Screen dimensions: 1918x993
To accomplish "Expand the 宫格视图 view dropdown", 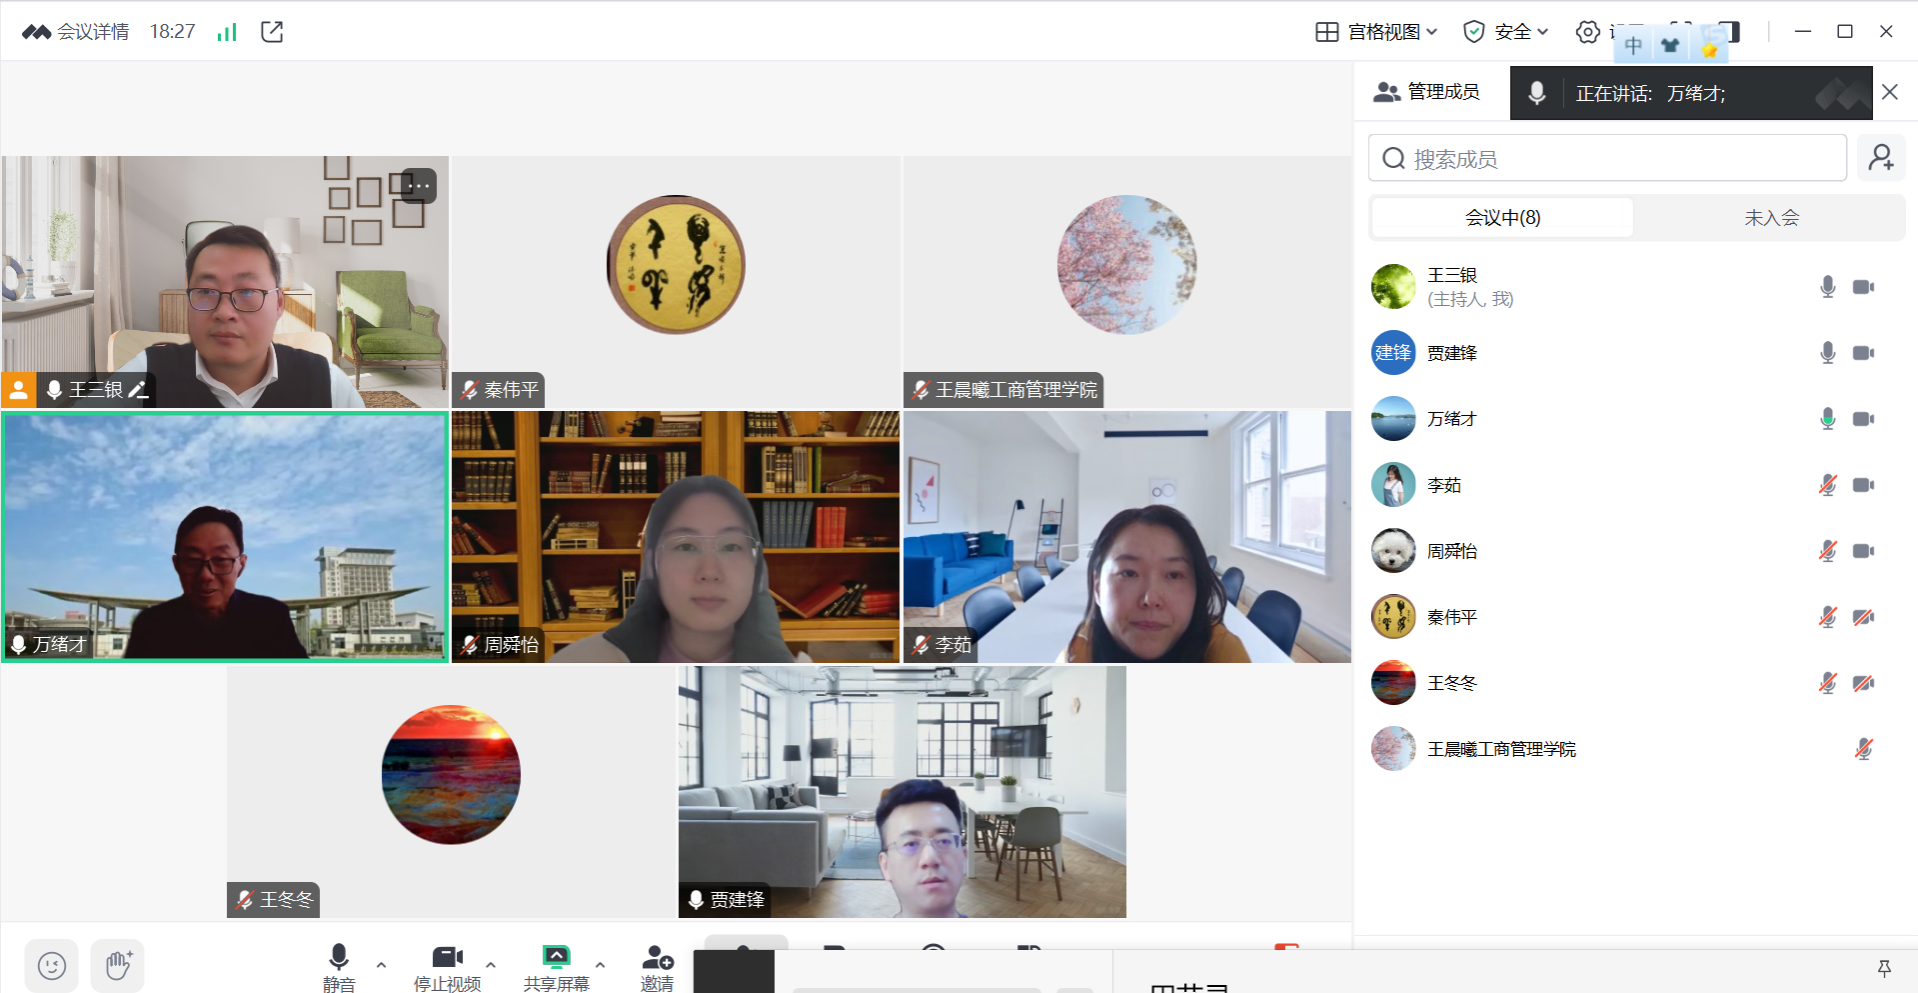I will click(x=1376, y=32).
